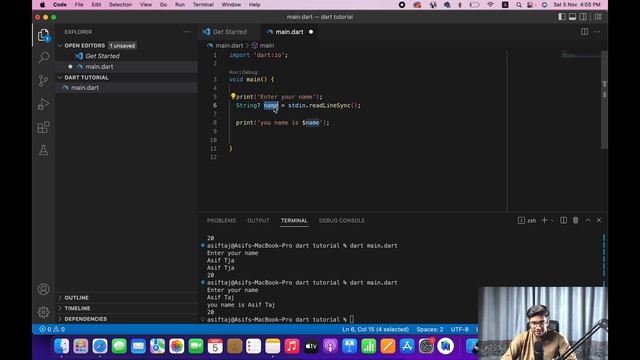Switch to the Output tab
Viewport: 640px width, 360px height.
pos(258,220)
